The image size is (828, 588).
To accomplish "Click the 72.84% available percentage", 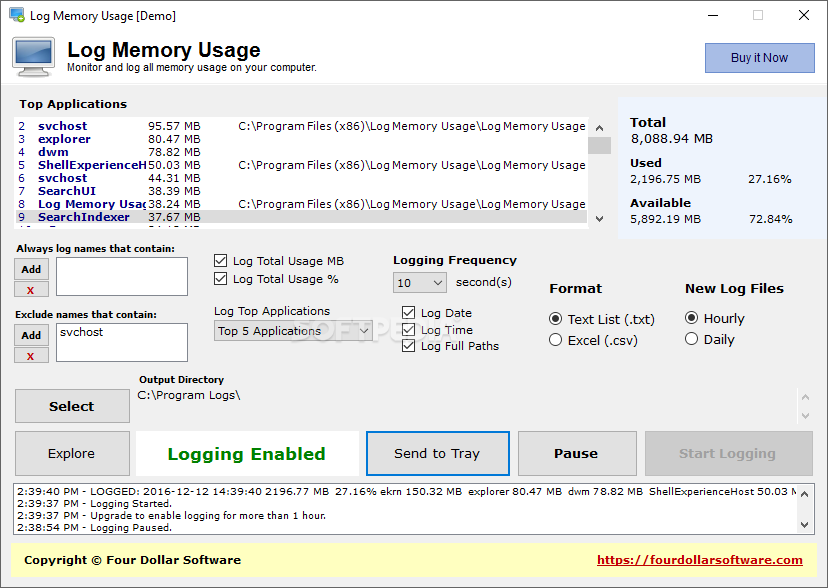I will click(x=770, y=219).
